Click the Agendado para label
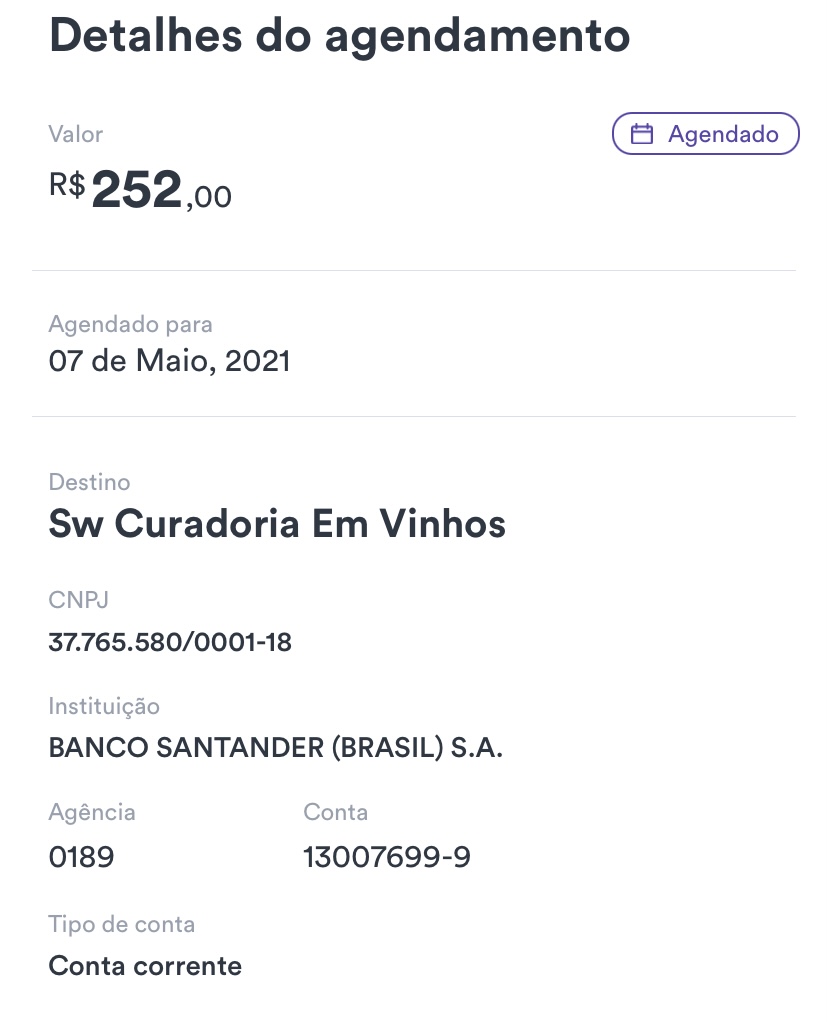Viewport: 827px width, 1022px height. pyautogui.click(x=130, y=324)
